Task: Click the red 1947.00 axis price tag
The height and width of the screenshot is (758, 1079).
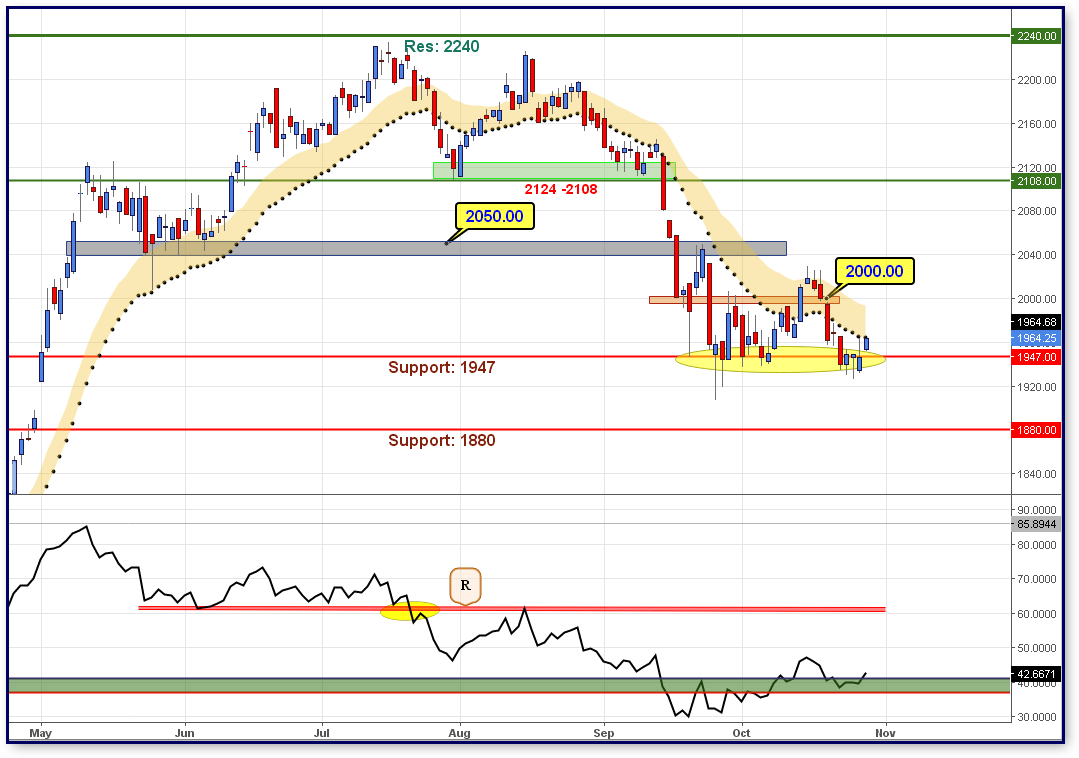Action: click(x=1037, y=357)
